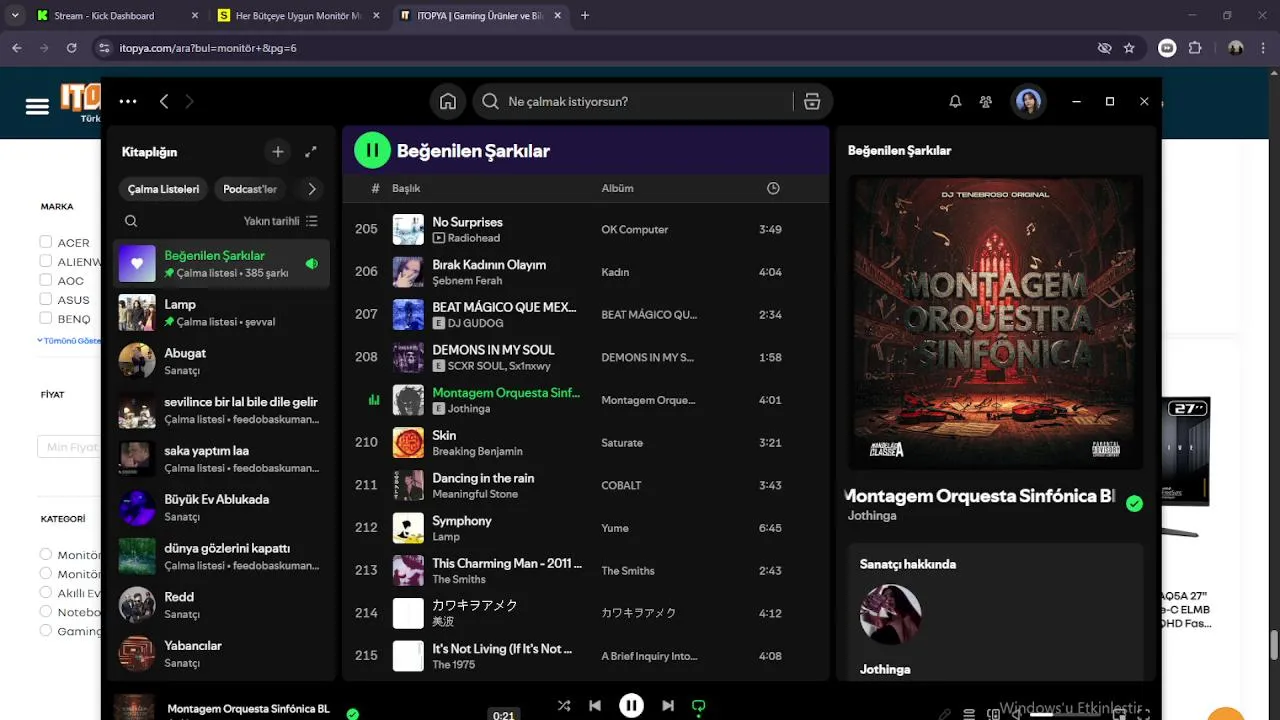
Task: Search in library with magnifier icon
Action: click(131, 221)
